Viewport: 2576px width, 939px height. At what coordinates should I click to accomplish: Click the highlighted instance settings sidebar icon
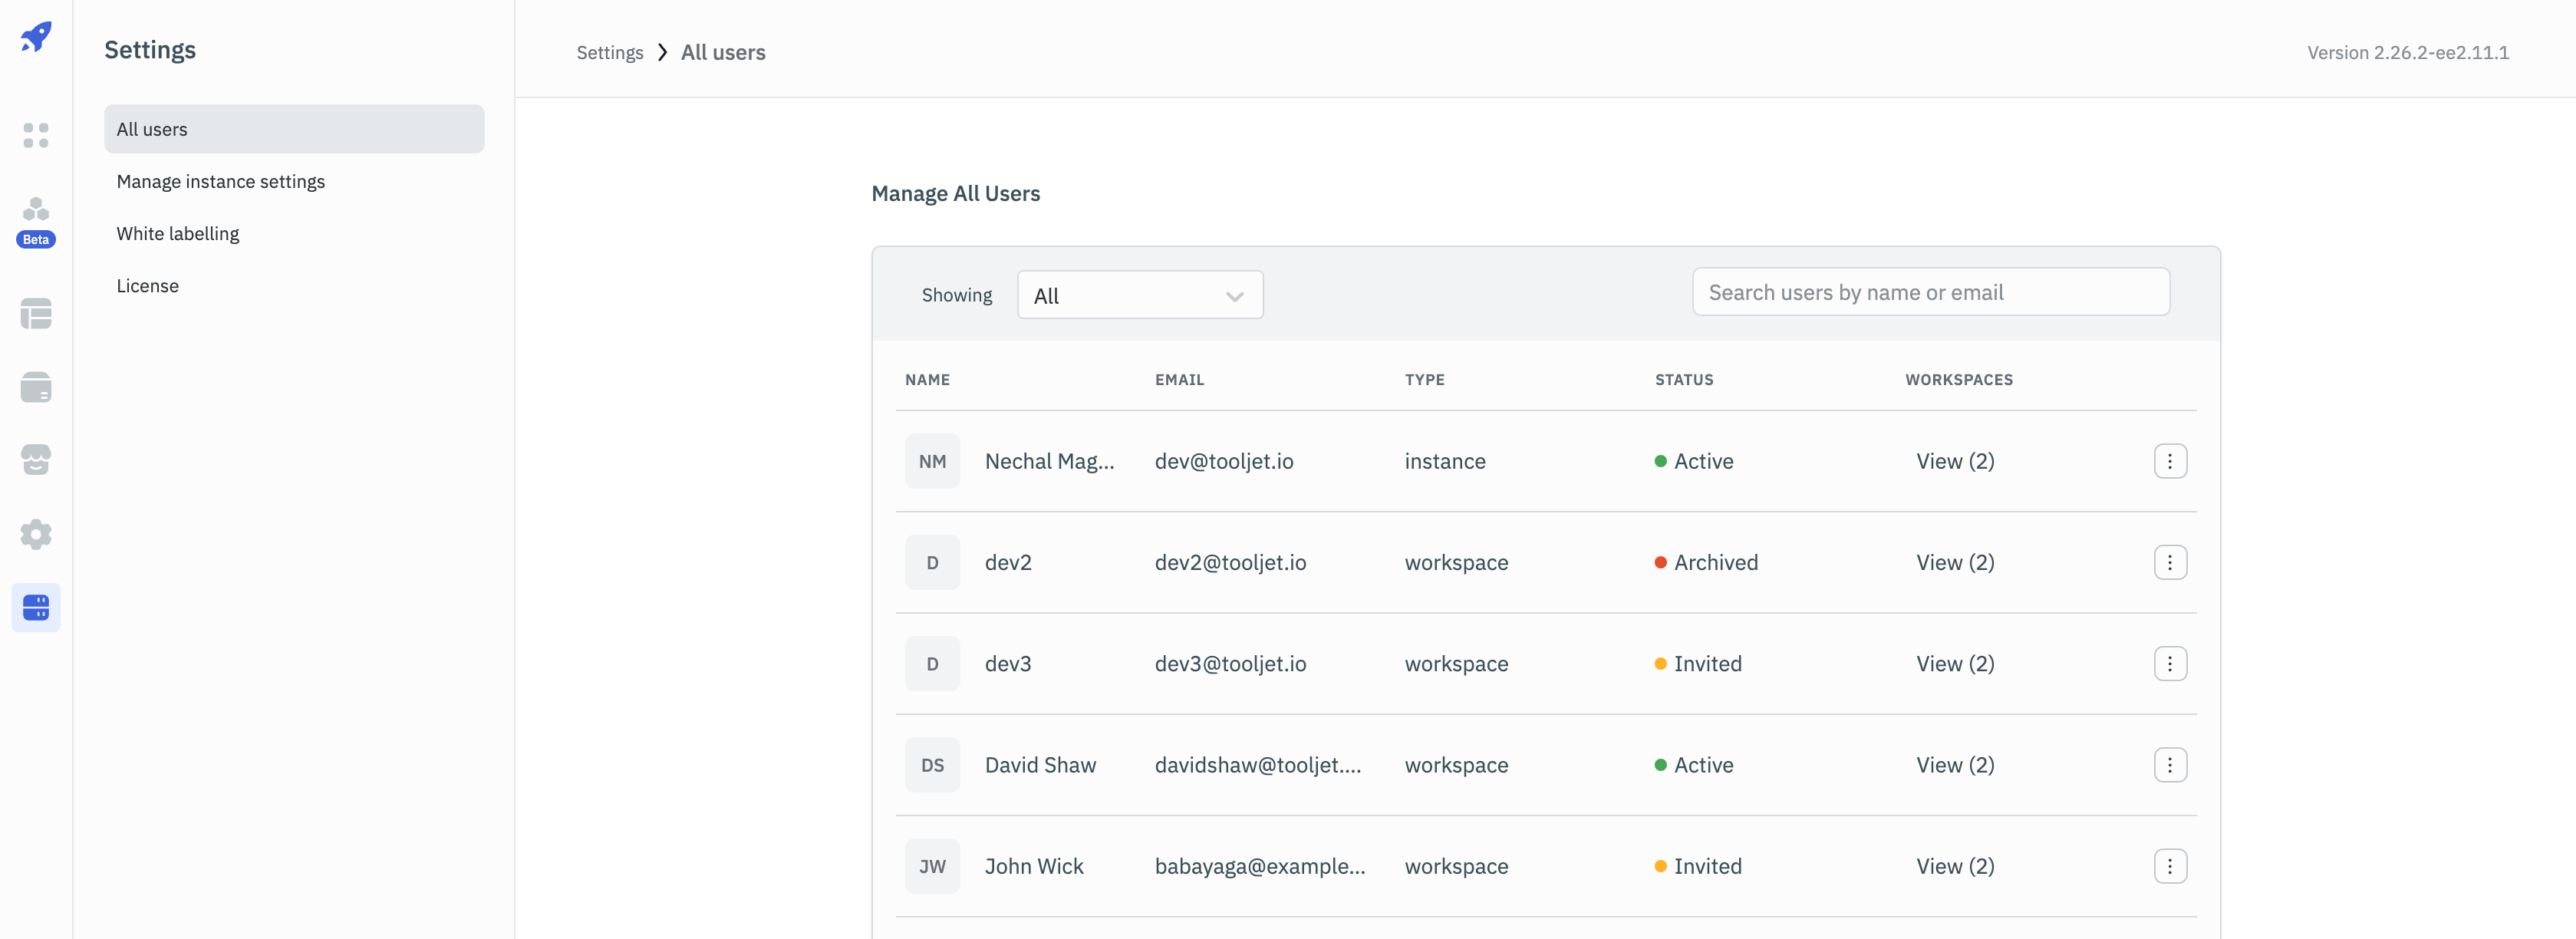[36, 607]
